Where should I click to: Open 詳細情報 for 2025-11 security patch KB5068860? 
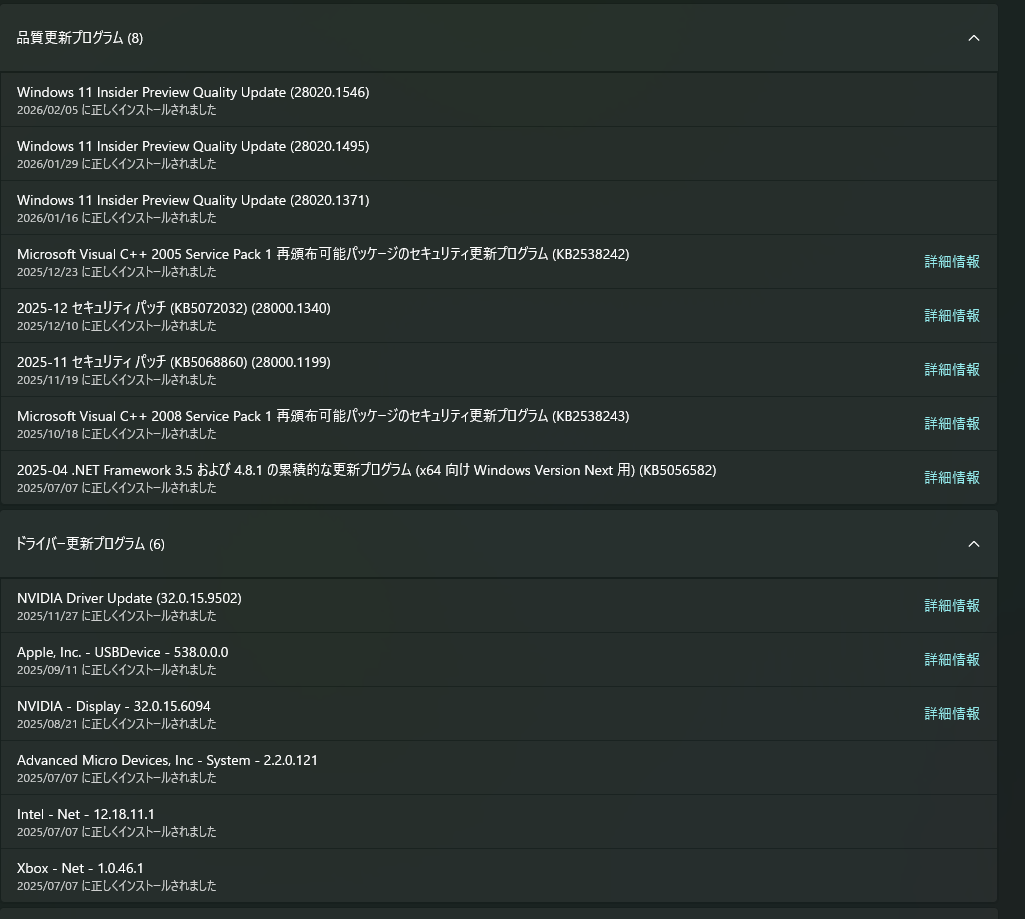952,369
